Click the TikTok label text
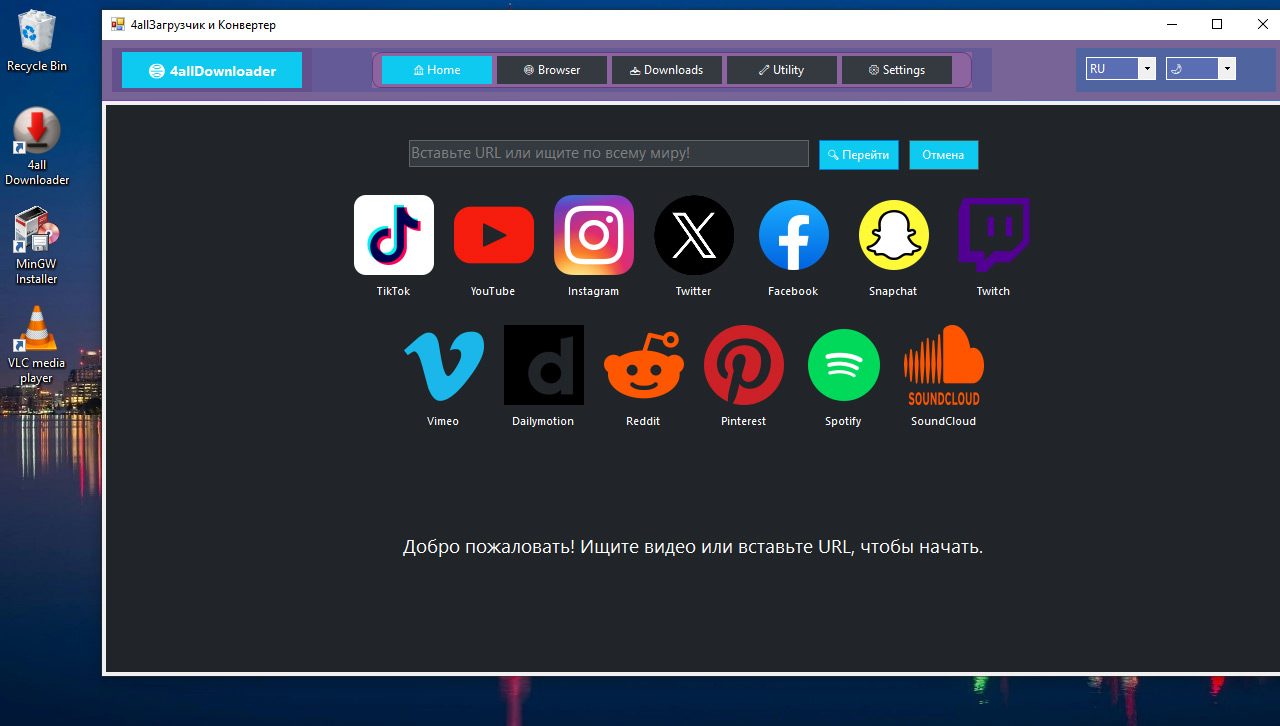 393,291
